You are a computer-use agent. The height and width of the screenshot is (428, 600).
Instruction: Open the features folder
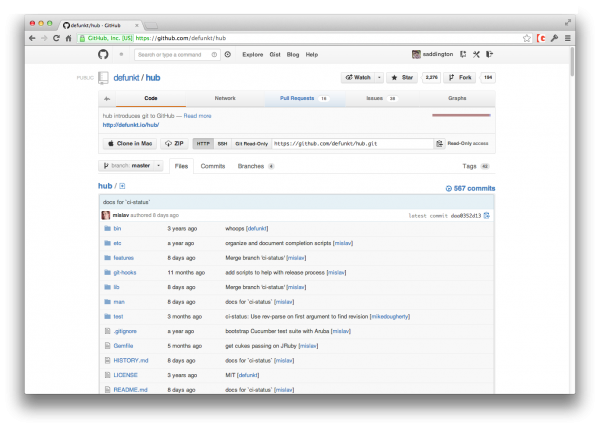124,258
